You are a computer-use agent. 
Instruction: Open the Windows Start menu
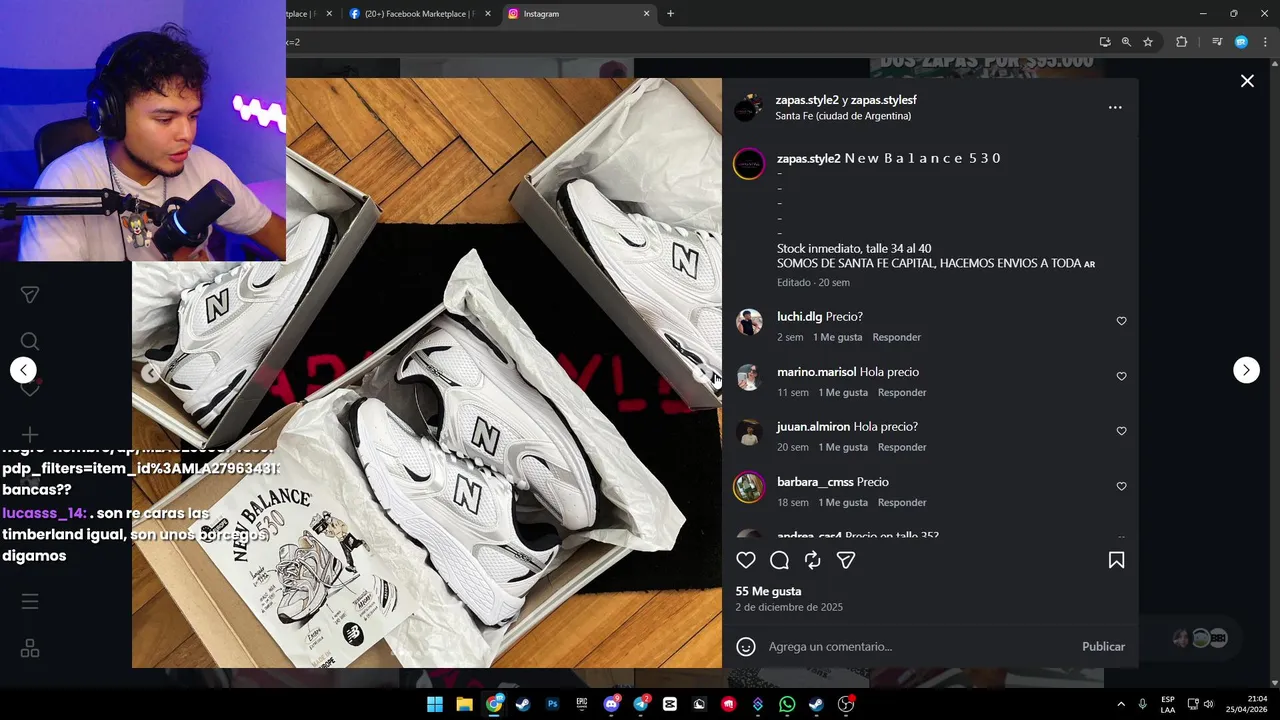(x=435, y=704)
